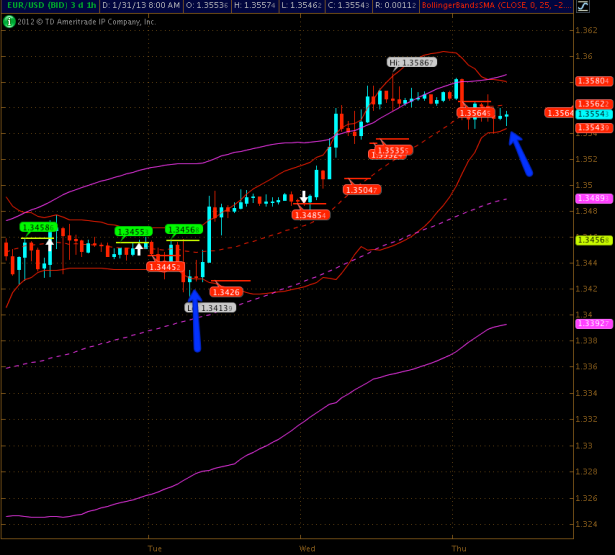Click the red 1.3580 price axis tag
The height and width of the screenshot is (555, 615).
pos(594,81)
